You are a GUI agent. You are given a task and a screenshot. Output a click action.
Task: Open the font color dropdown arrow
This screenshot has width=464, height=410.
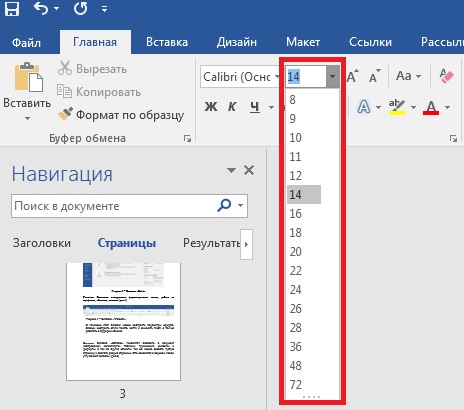(448, 107)
